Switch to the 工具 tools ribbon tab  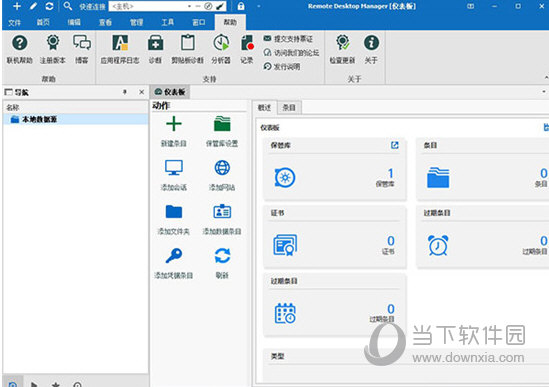coord(167,22)
